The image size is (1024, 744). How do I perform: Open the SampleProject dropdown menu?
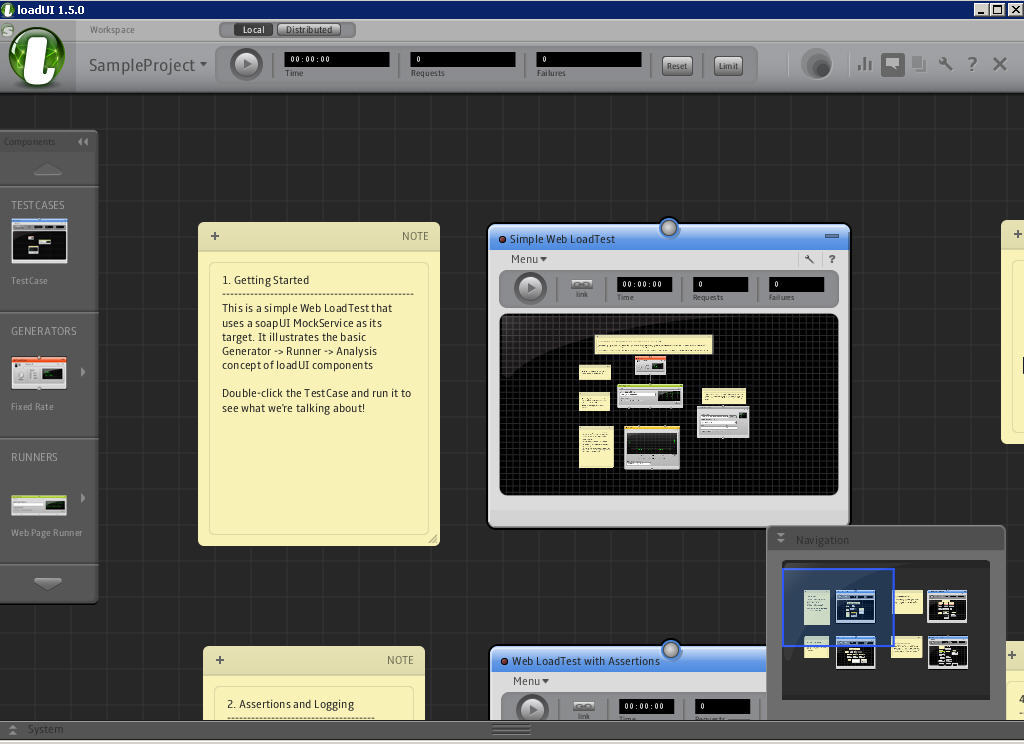point(148,65)
